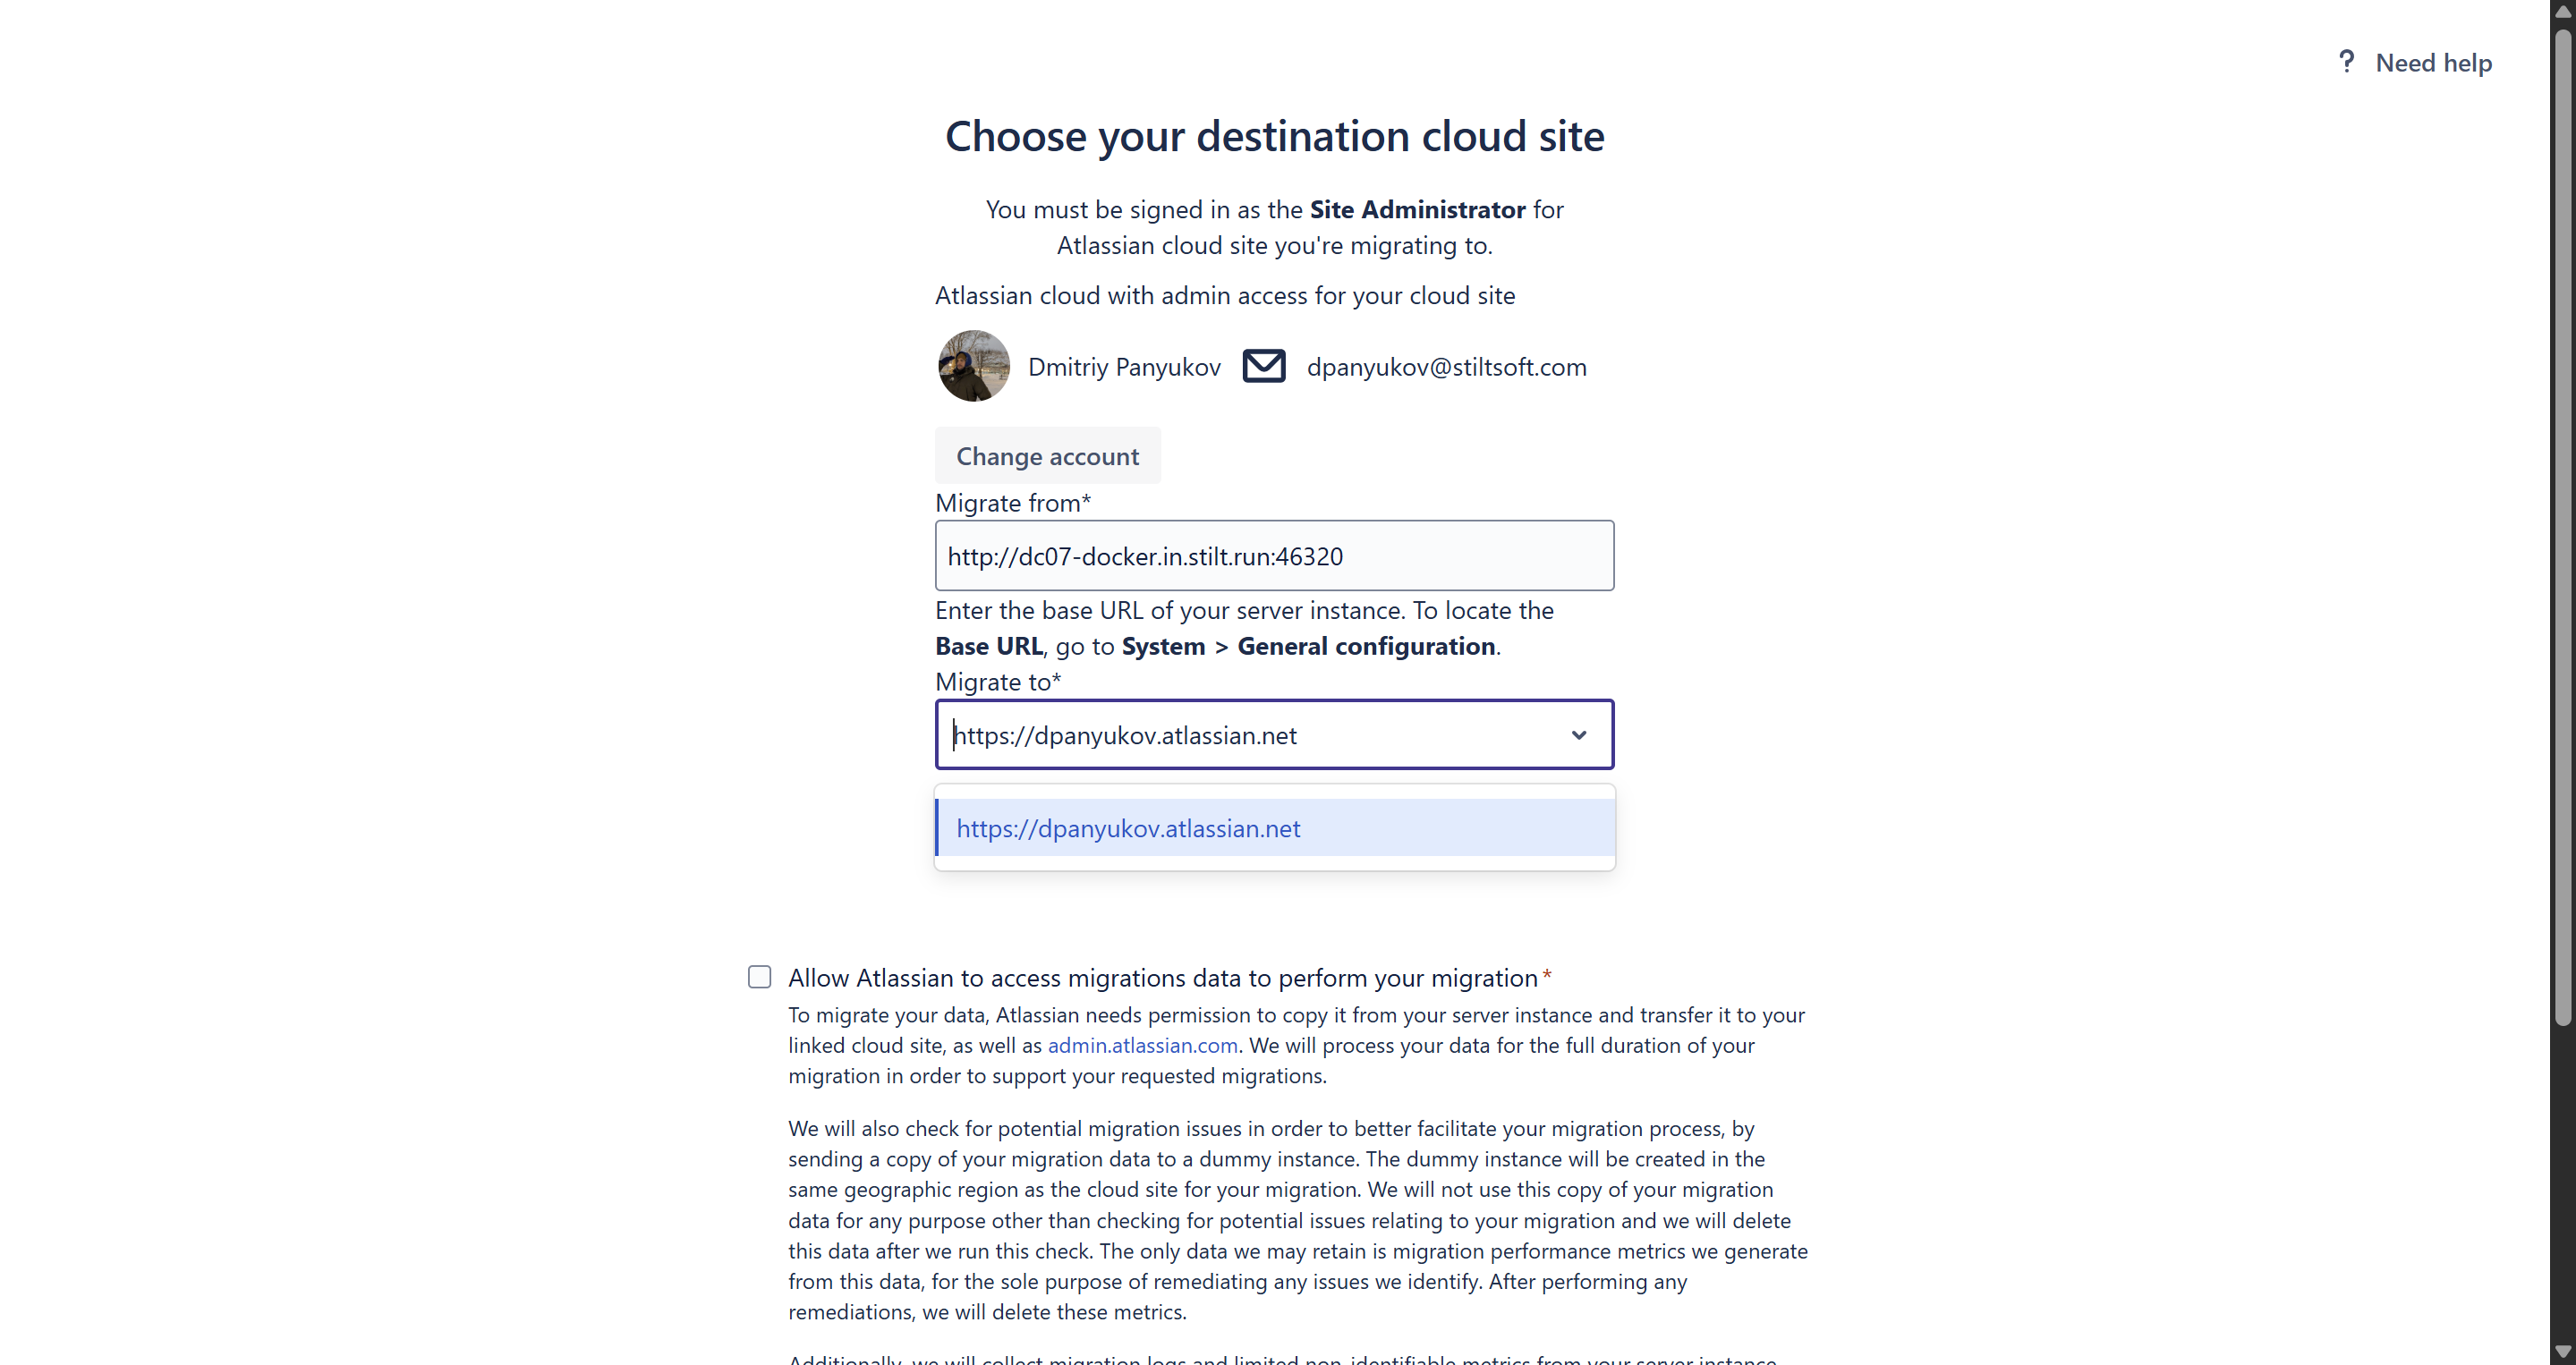Screen dimensions: 2576x1365
Task: Focus the Migrate from URL field
Action: [1273, 556]
